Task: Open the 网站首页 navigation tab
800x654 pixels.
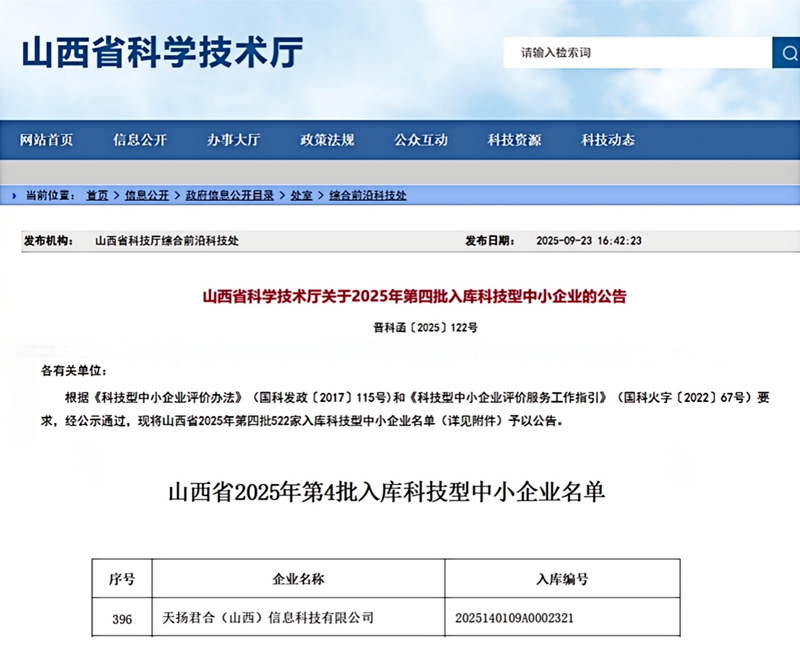Action: click(x=46, y=140)
